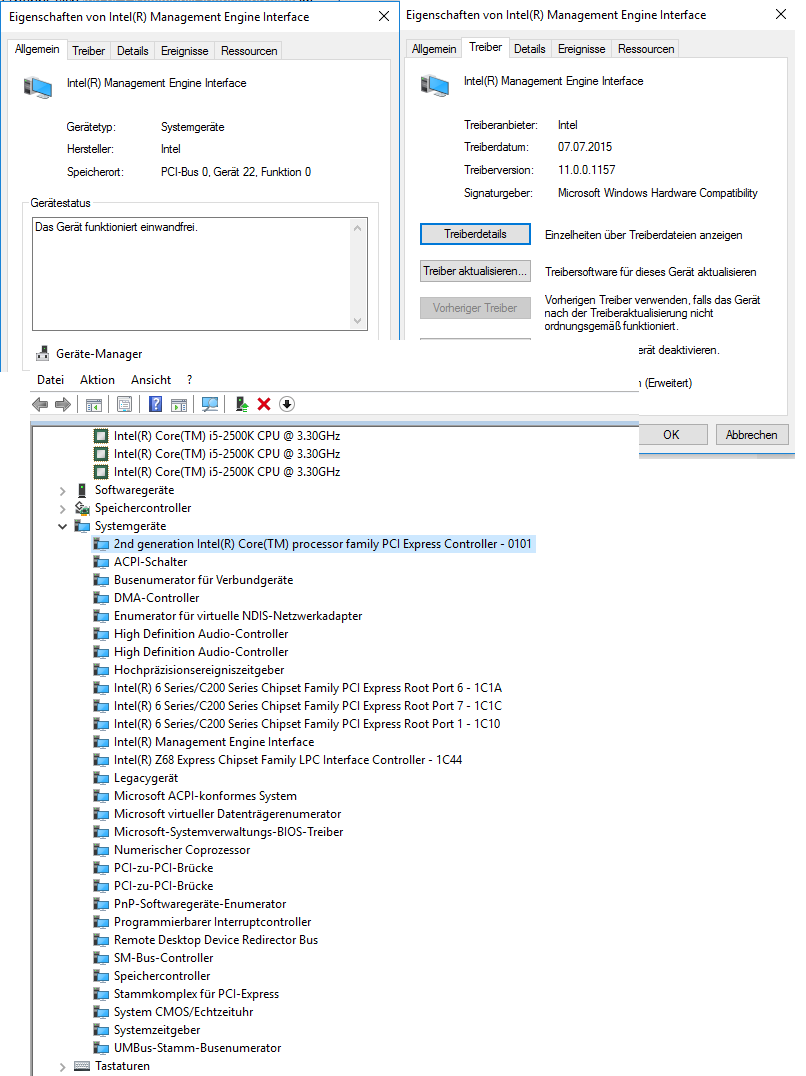
Task: Open Ereignisse tab in right properties window
Action: [x=582, y=49]
